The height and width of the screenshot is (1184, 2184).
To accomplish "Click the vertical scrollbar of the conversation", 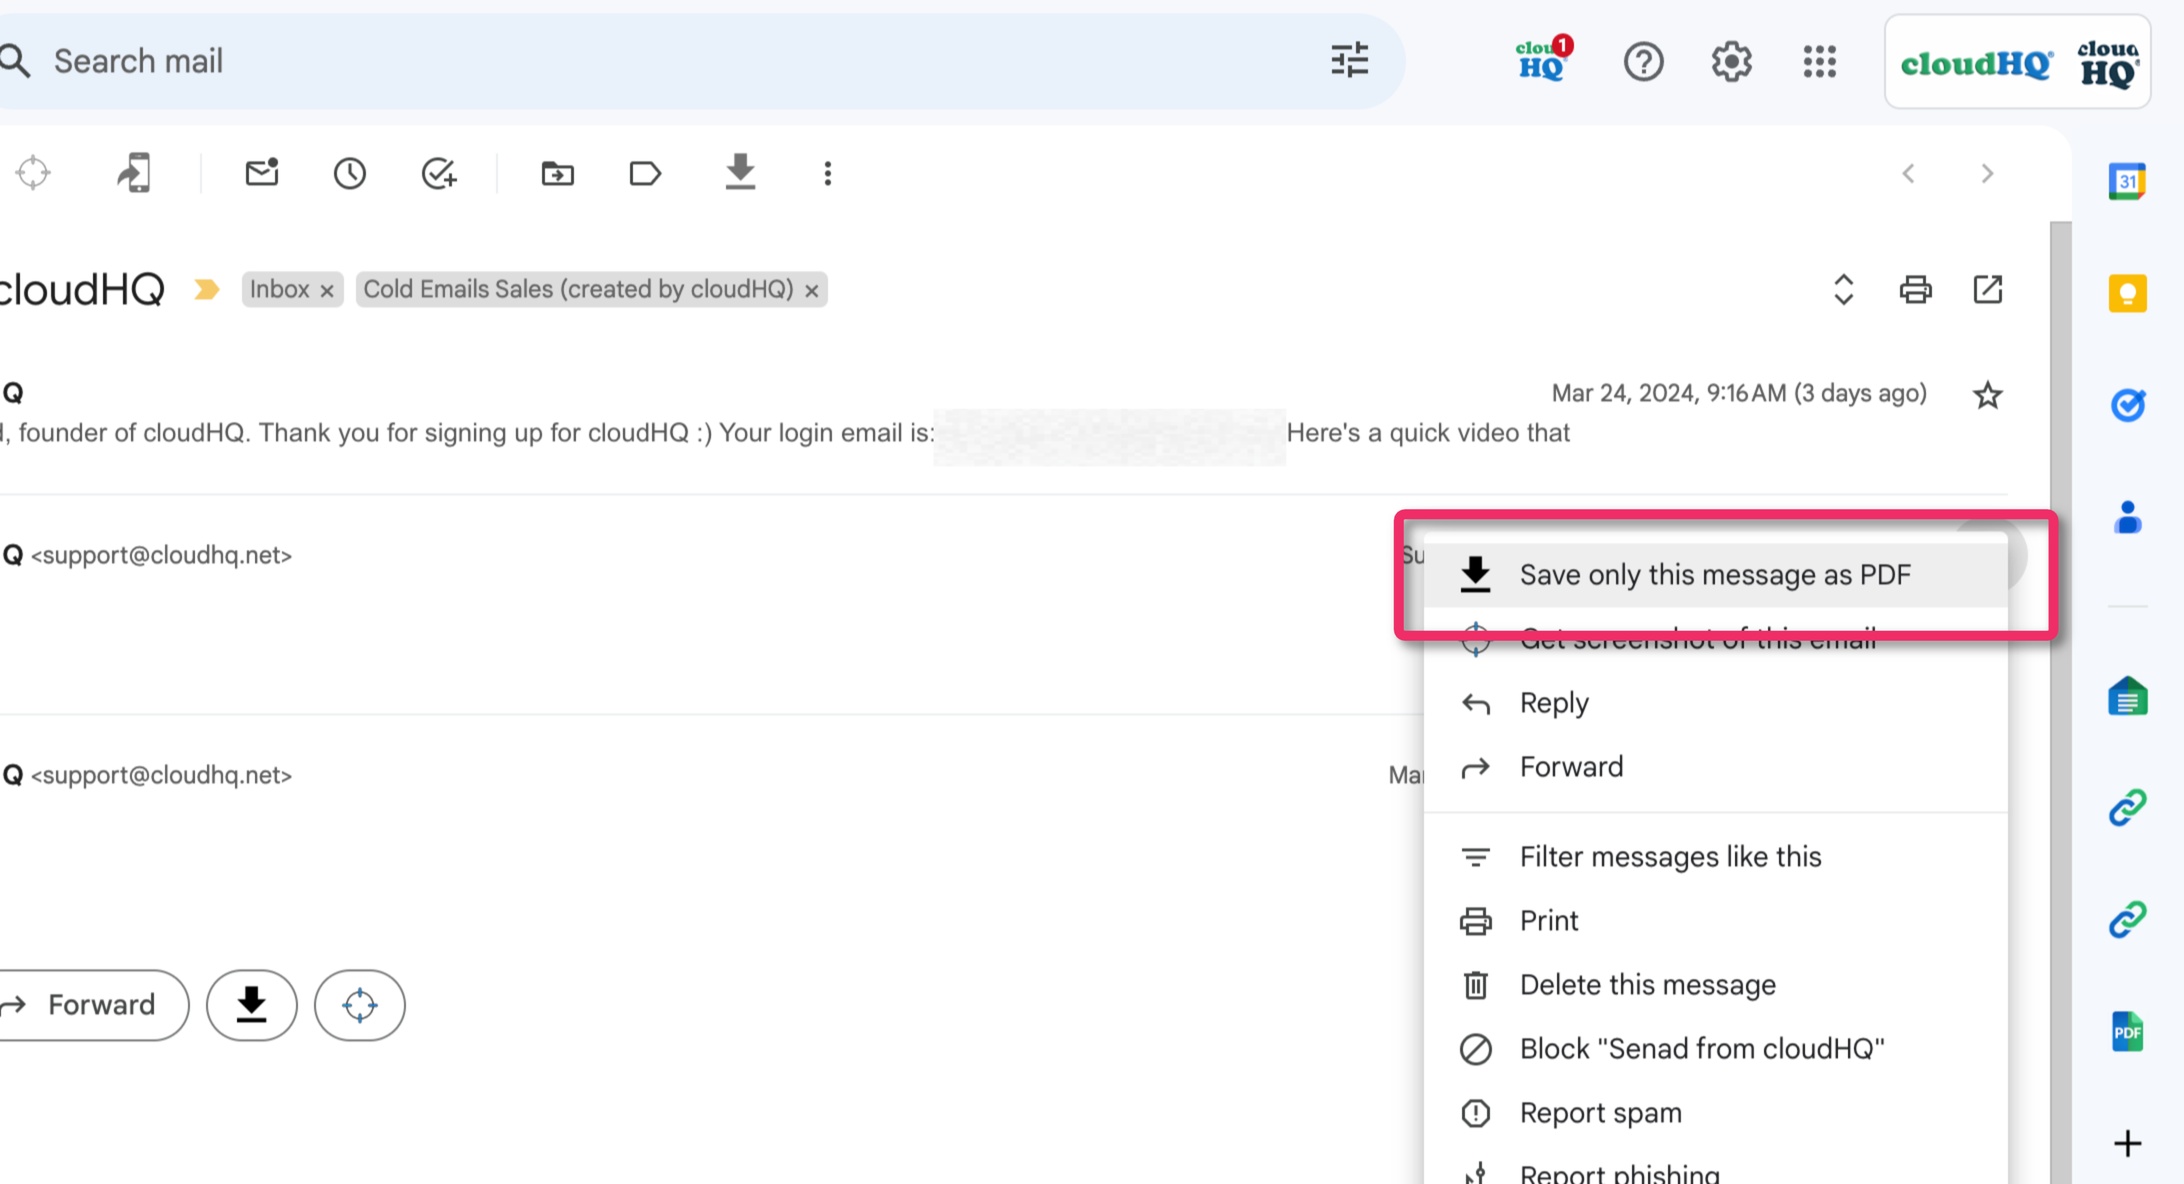I will (2060, 700).
